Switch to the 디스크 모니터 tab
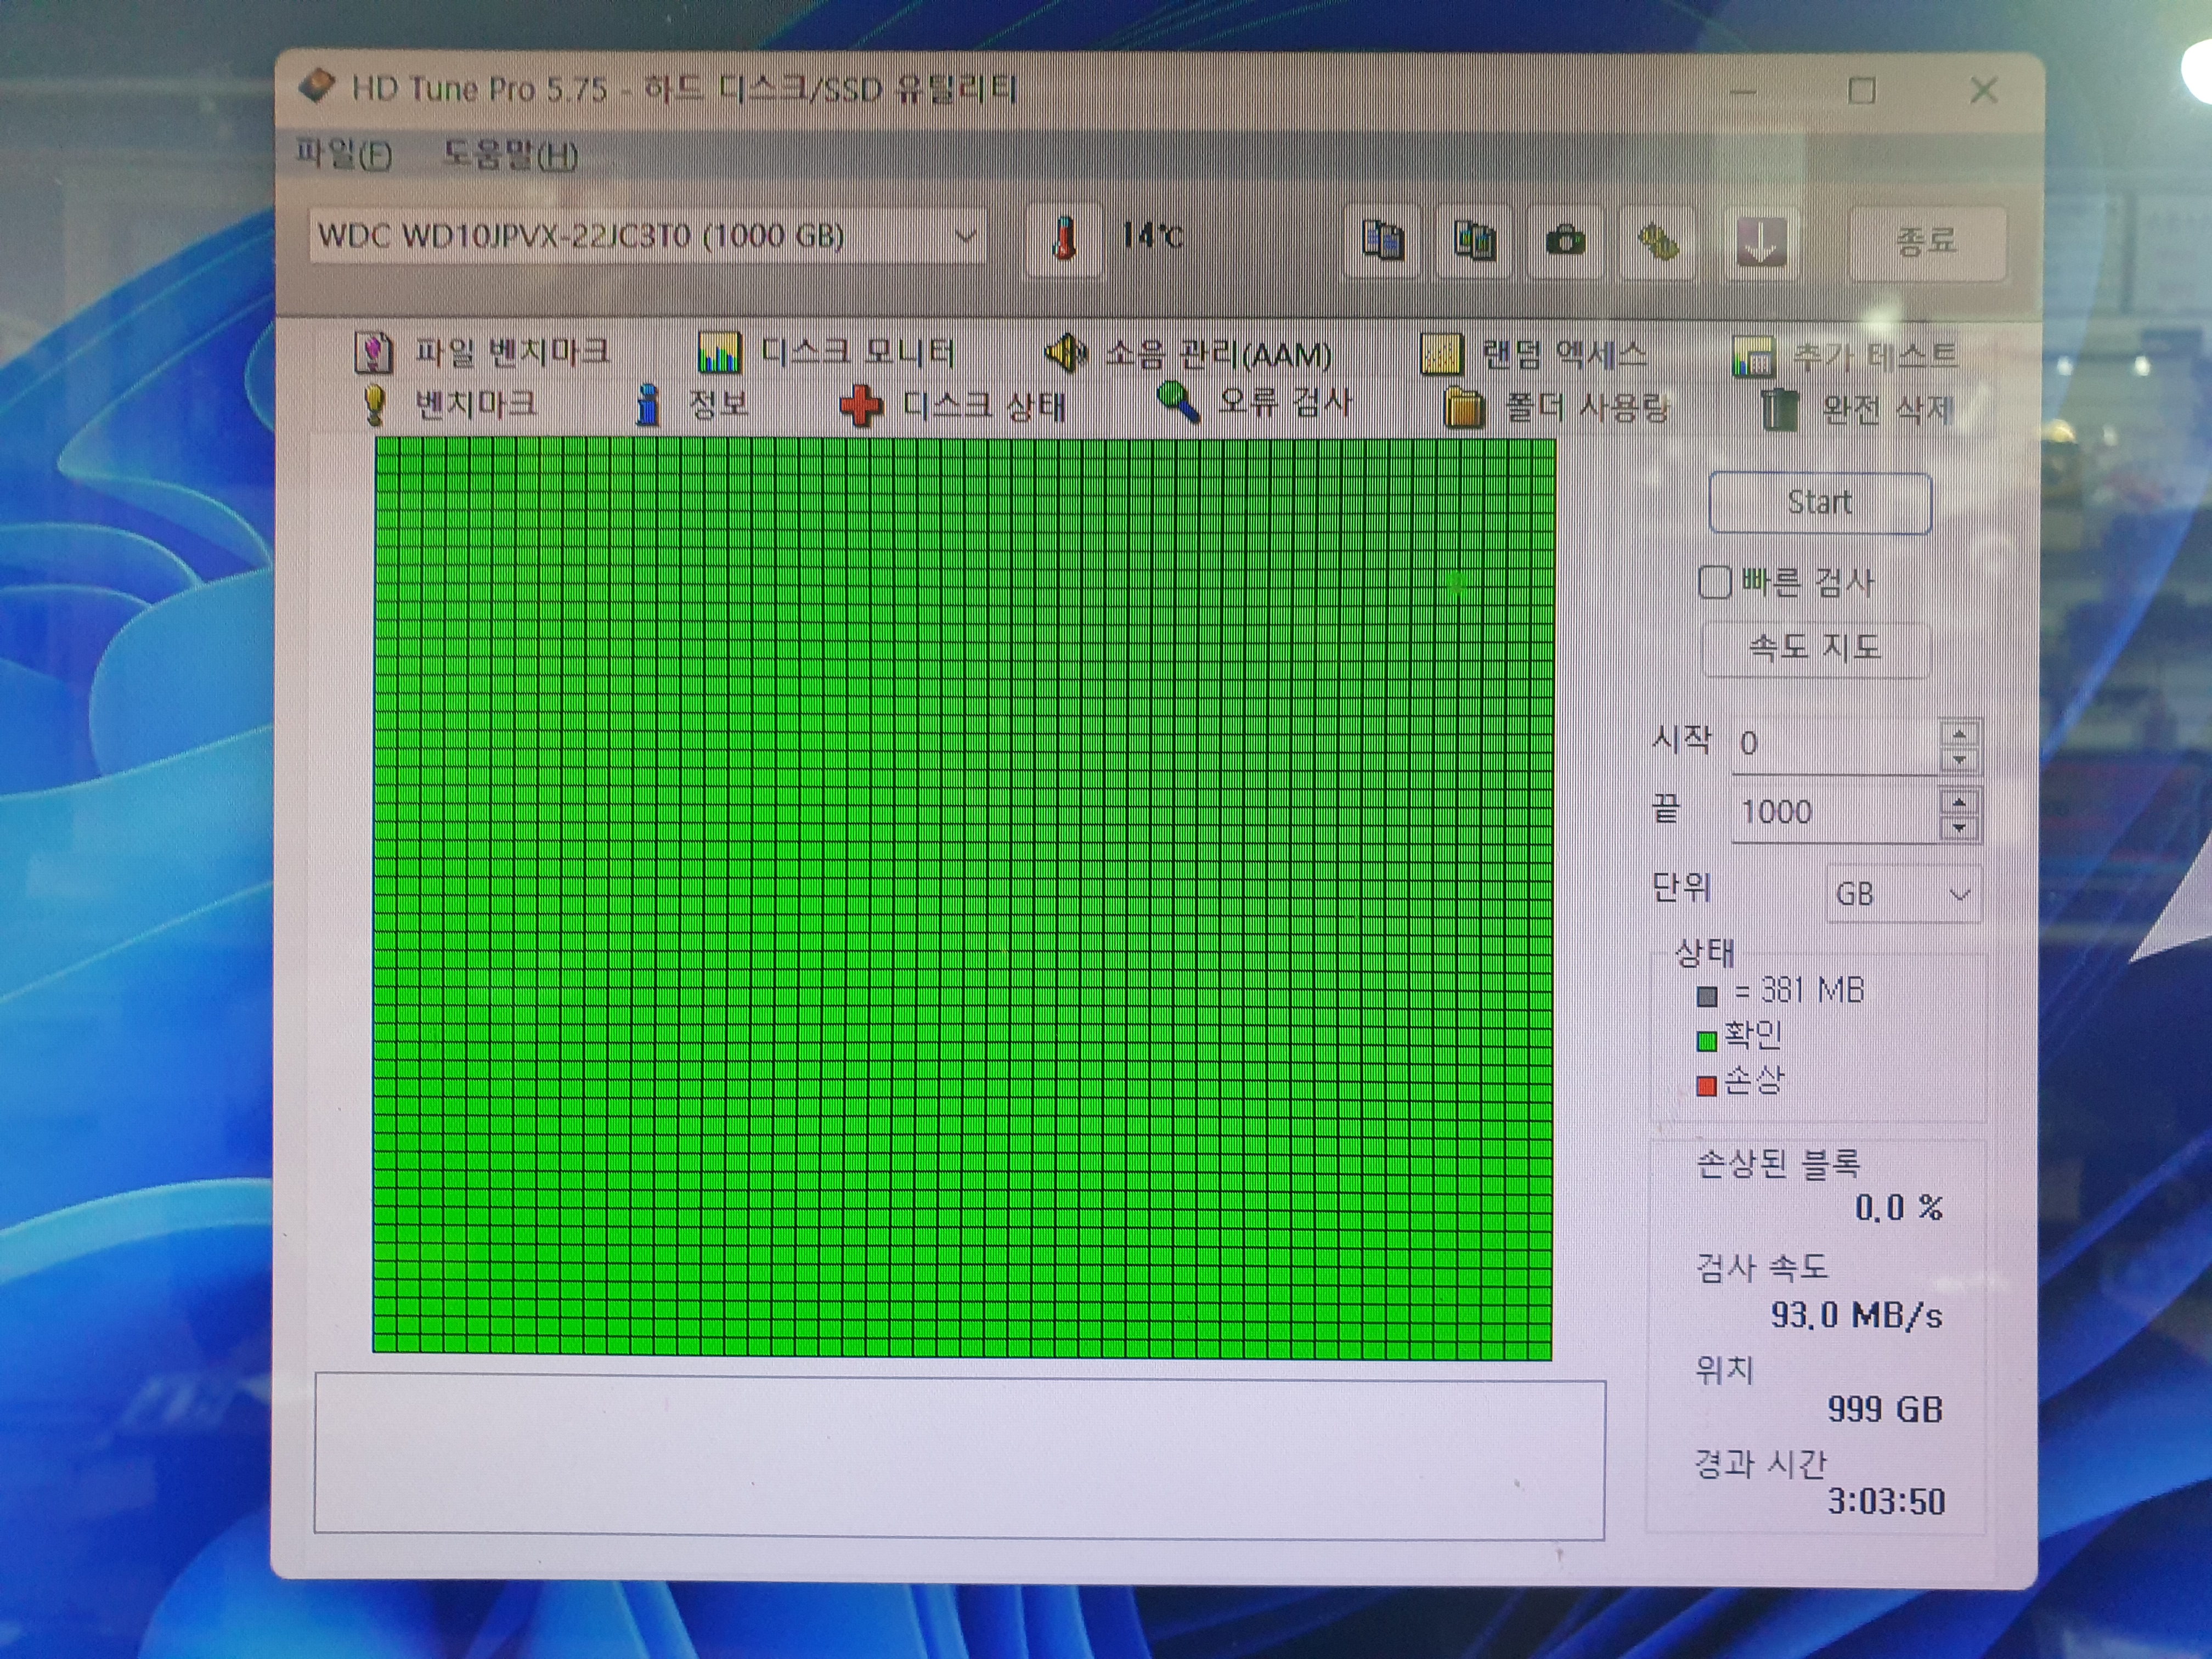2212x1659 pixels. pyautogui.click(x=827, y=352)
